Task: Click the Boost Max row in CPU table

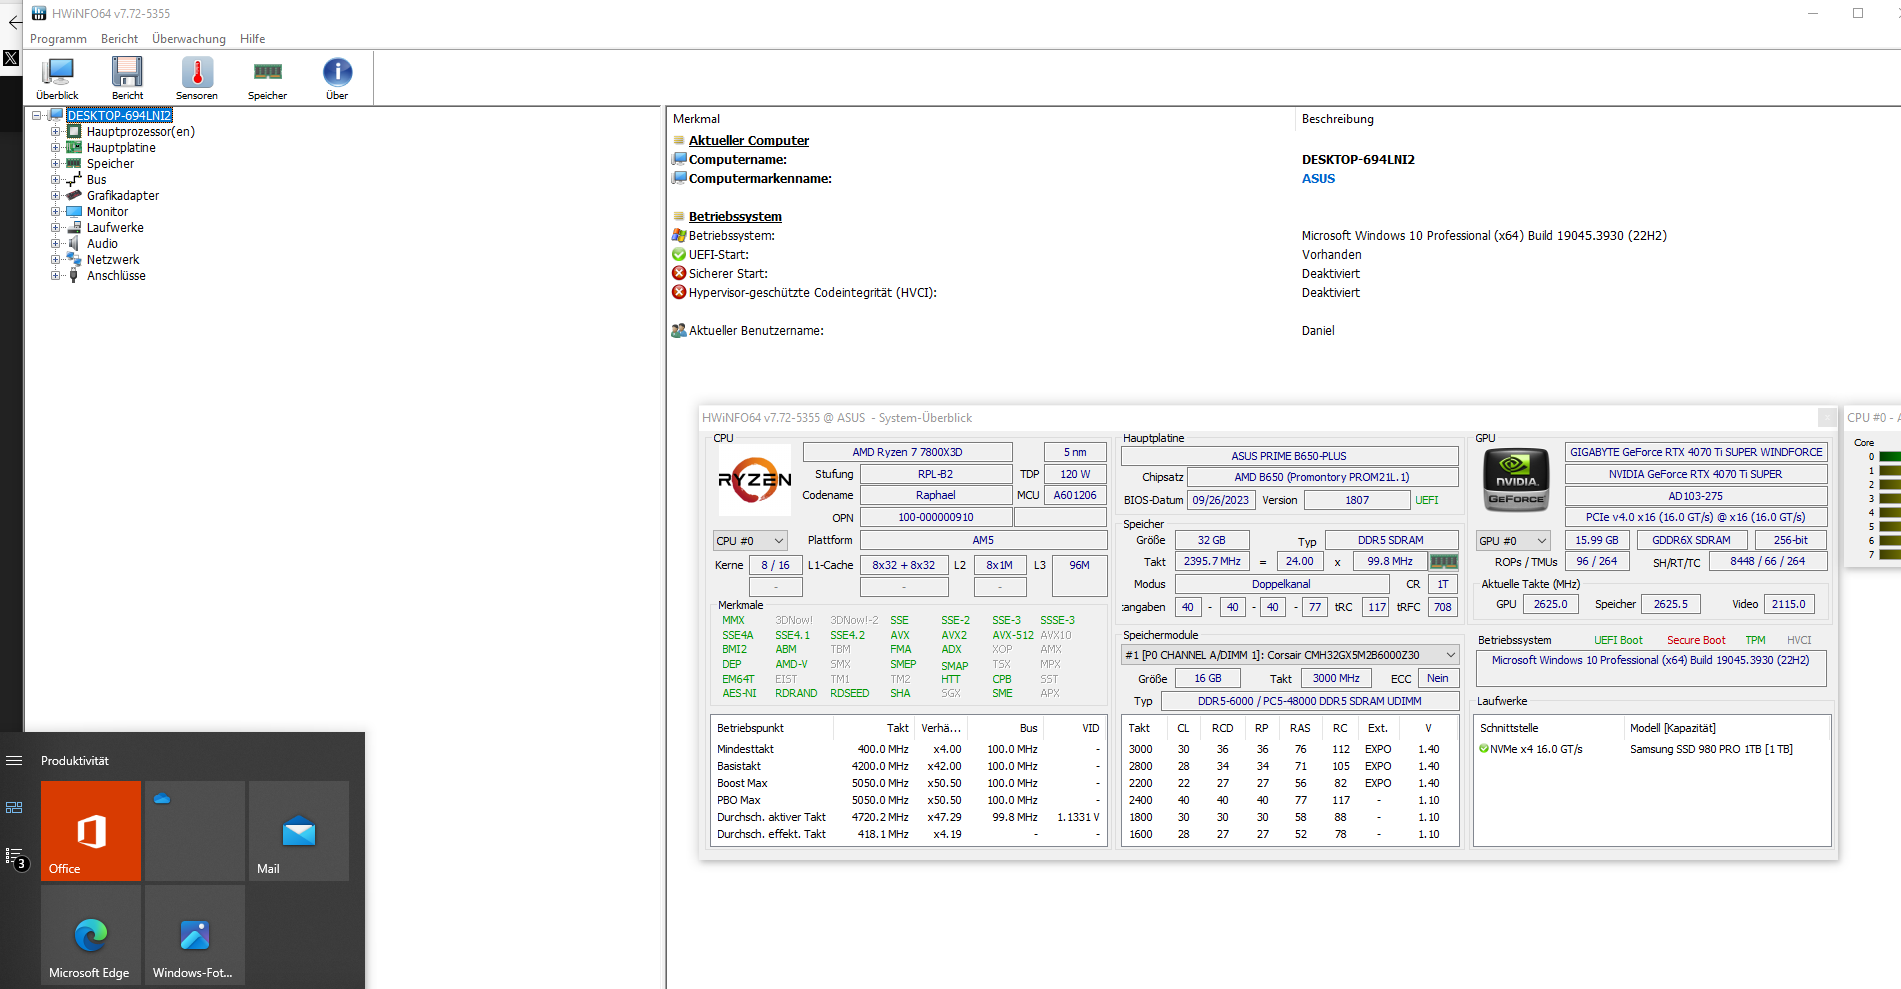Action: tap(908, 783)
